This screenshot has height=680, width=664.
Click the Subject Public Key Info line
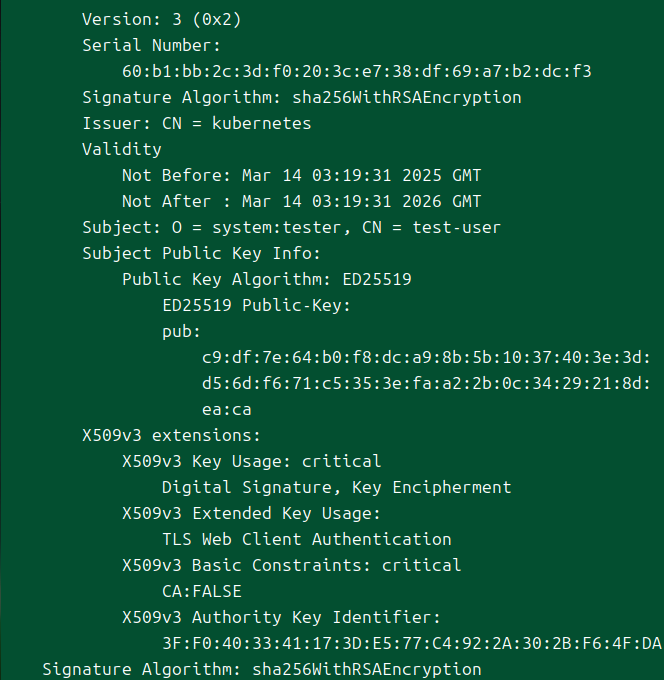coord(202,253)
